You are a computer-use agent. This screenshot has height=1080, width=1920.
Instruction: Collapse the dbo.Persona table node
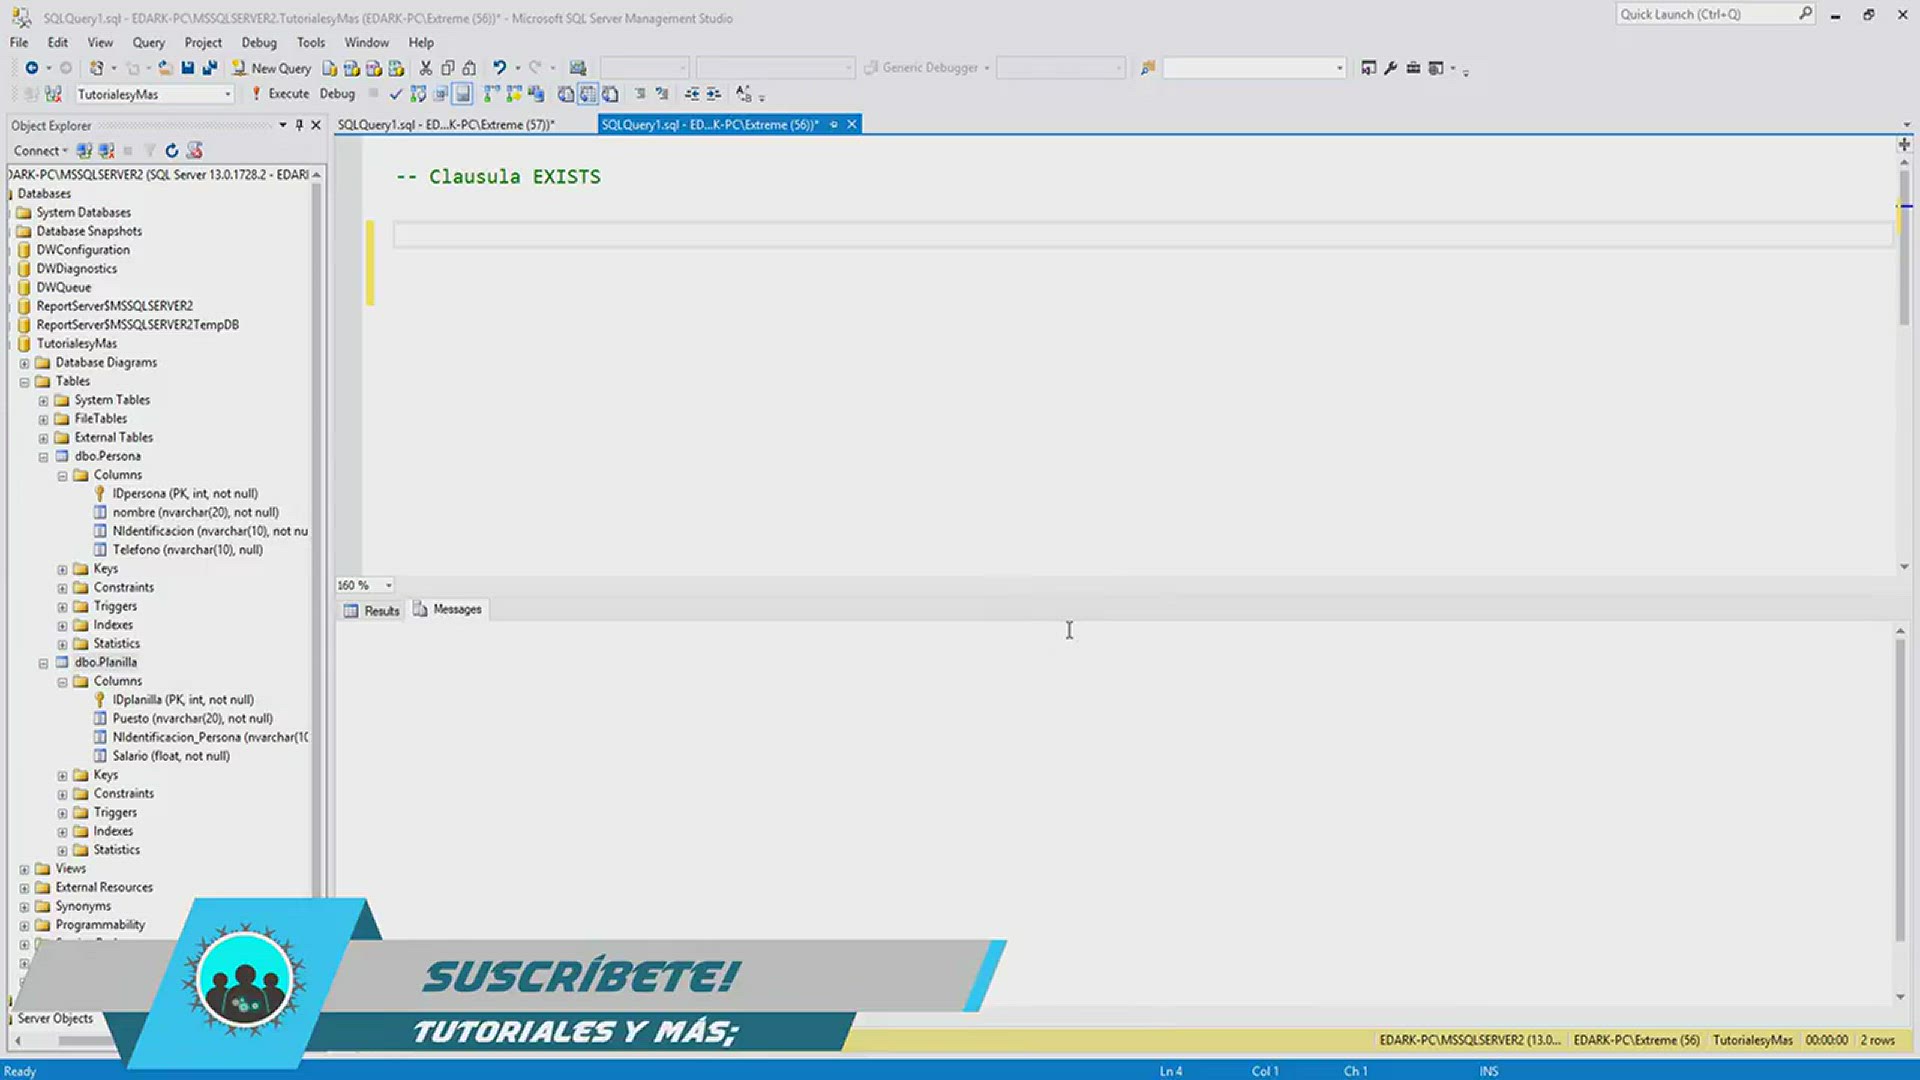pos(43,457)
